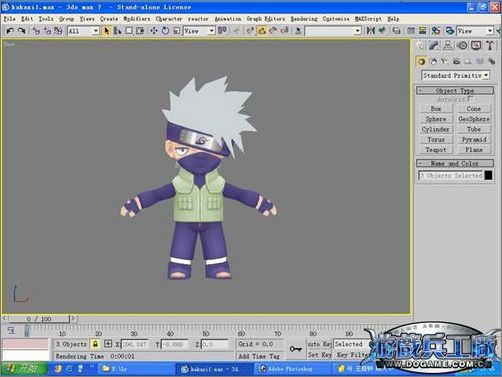
Task: Click the Sphere primitive button
Action: (436, 119)
